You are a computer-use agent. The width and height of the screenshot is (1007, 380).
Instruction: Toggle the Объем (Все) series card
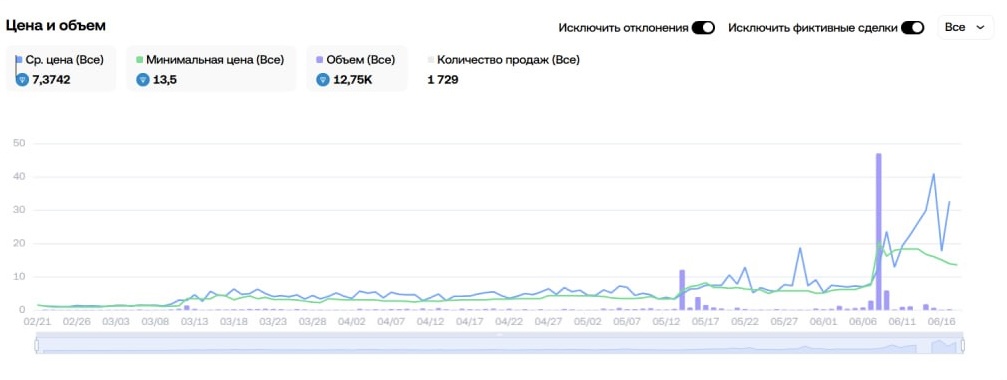point(356,69)
